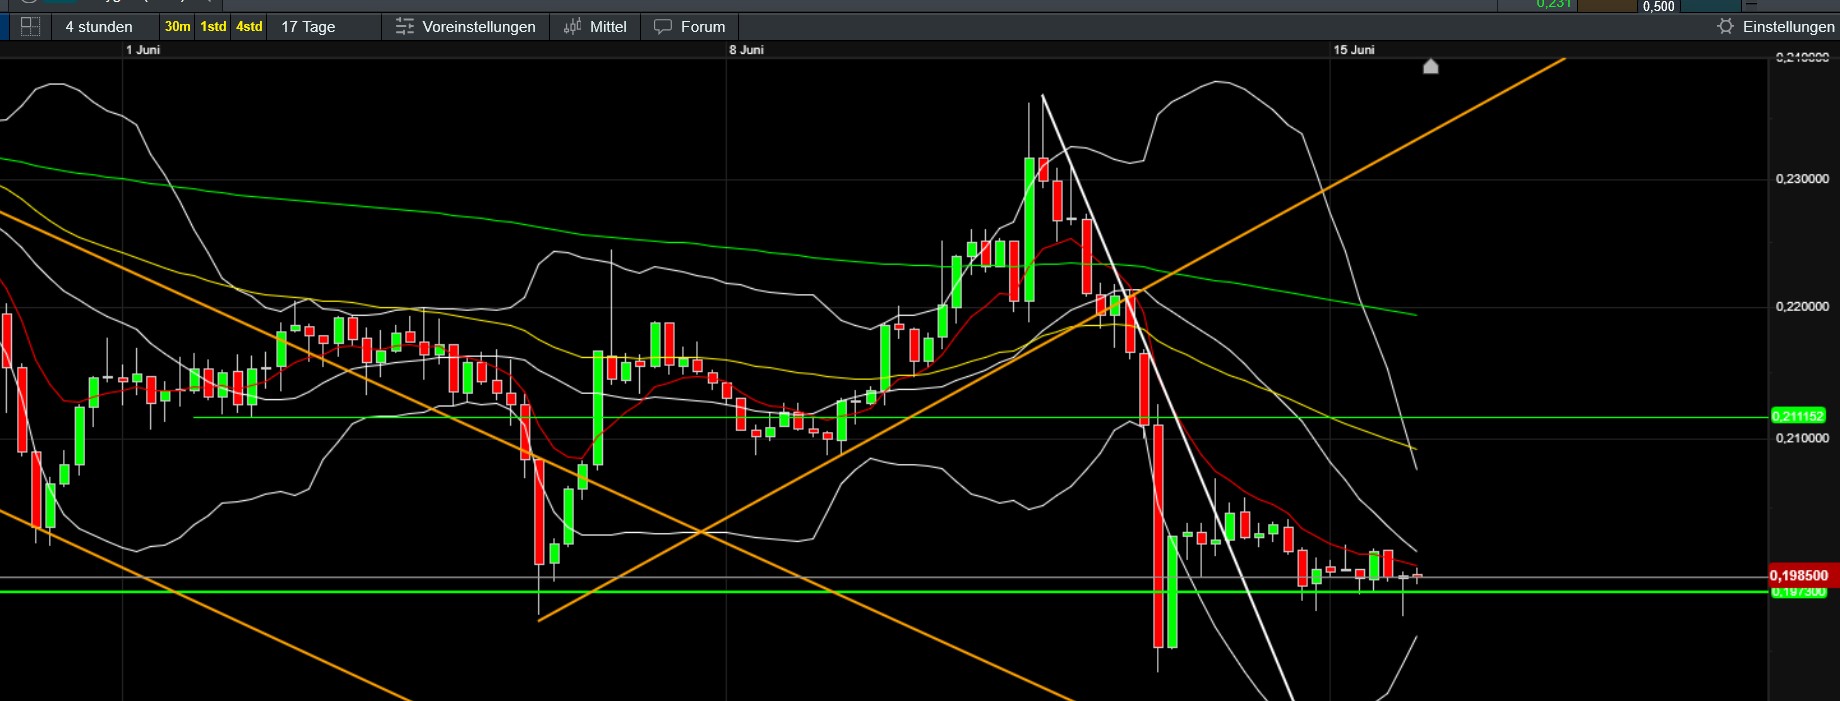This screenshot has height=701, width=1840.
Task: Click the brown sell price box
Action: pos(1607,5)
